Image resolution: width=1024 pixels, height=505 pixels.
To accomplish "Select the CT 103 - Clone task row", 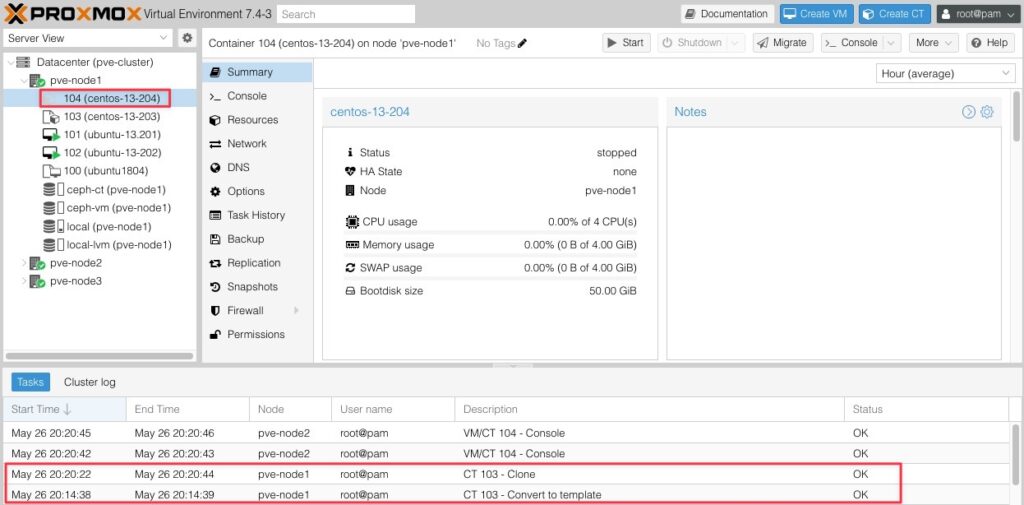I will (x=506, y=474).
